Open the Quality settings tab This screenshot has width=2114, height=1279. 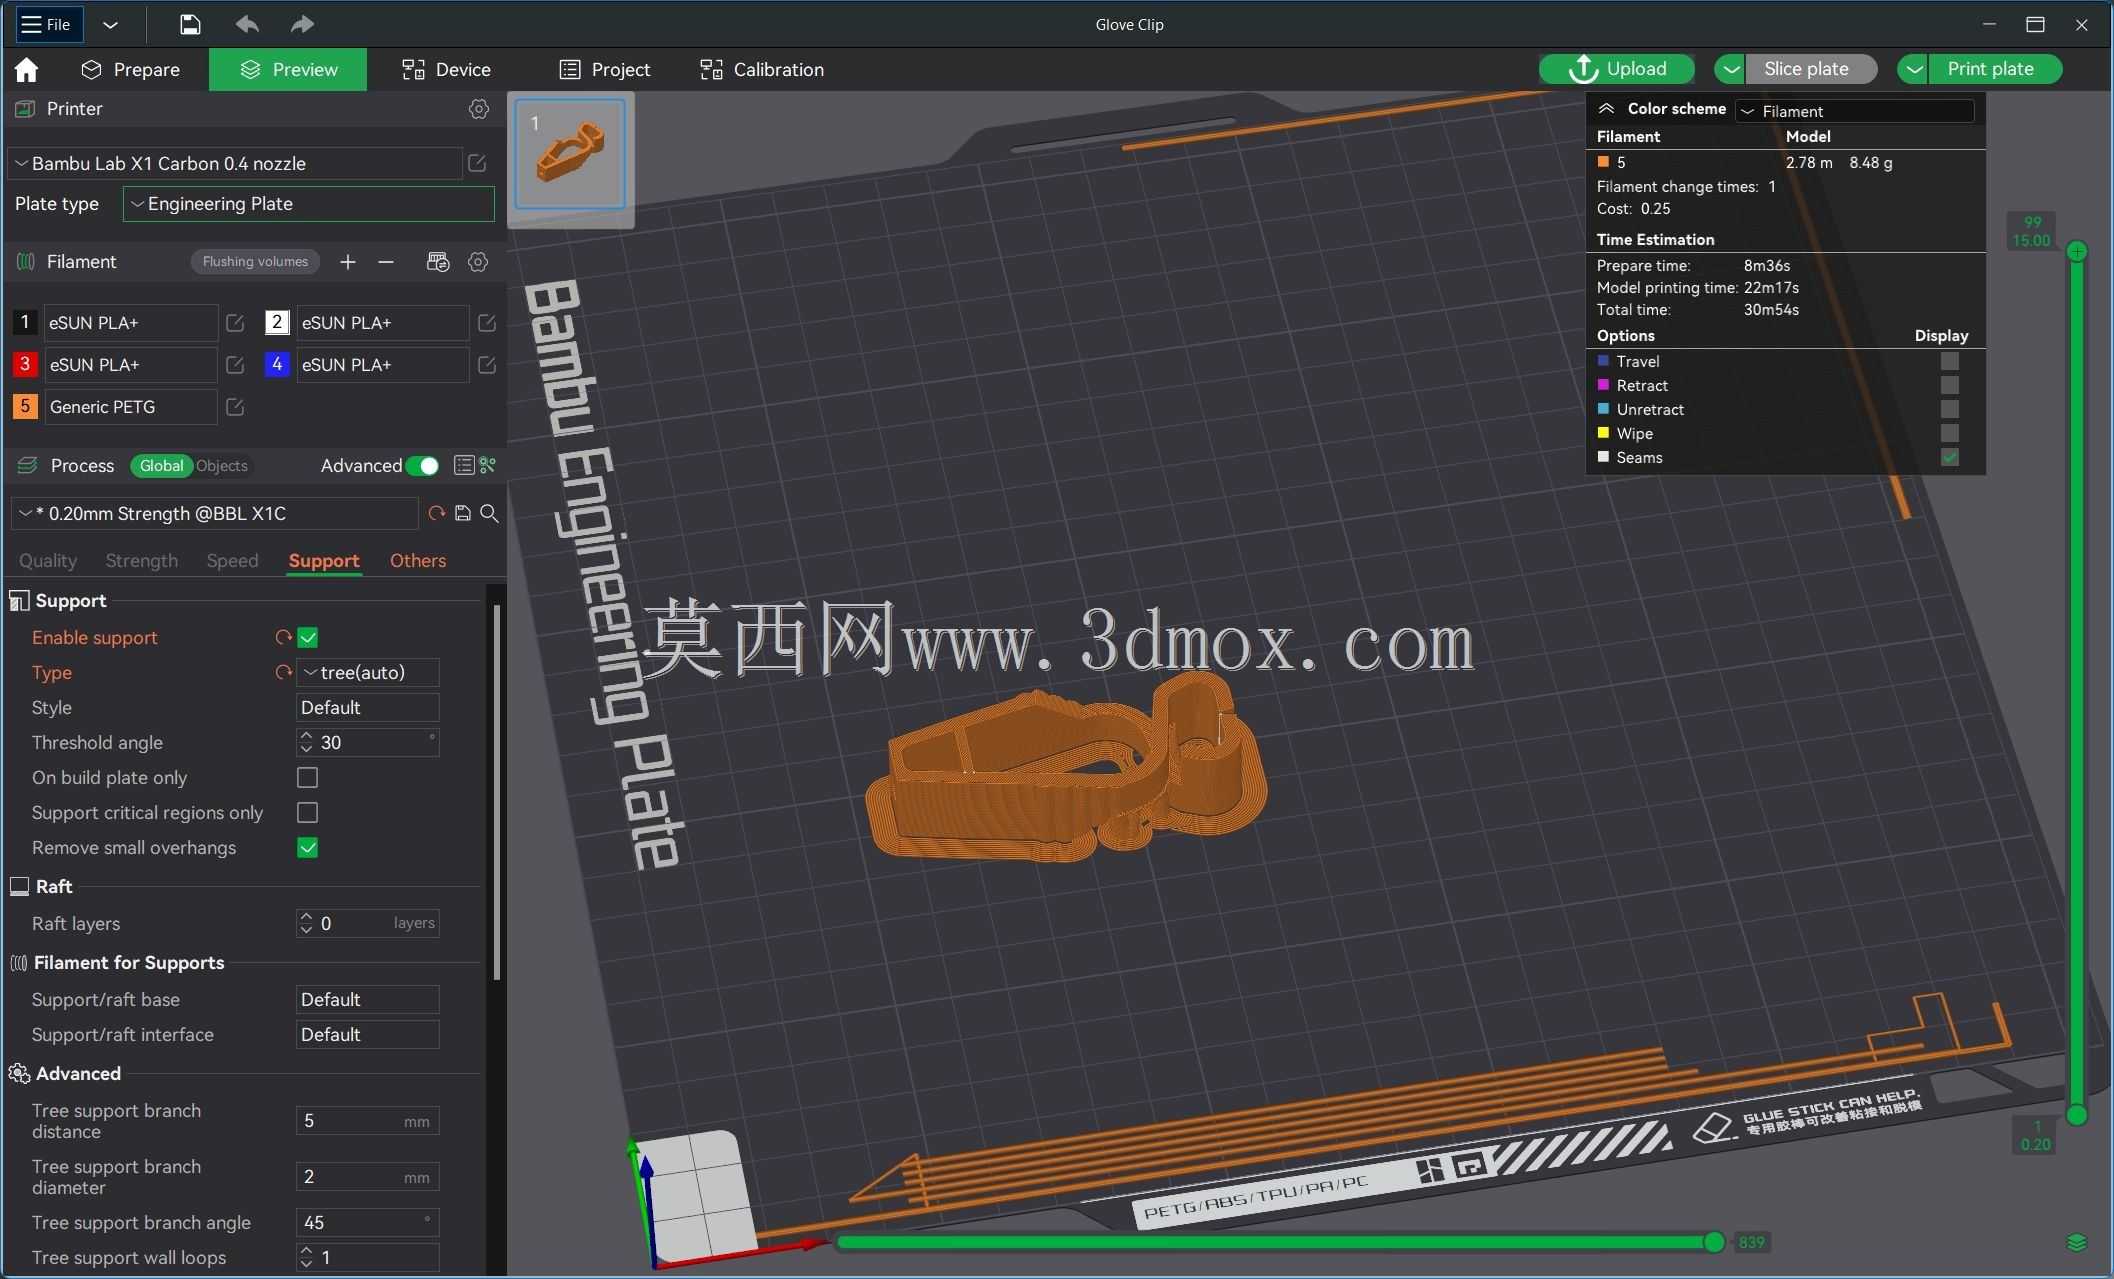(x=48, y=560)
